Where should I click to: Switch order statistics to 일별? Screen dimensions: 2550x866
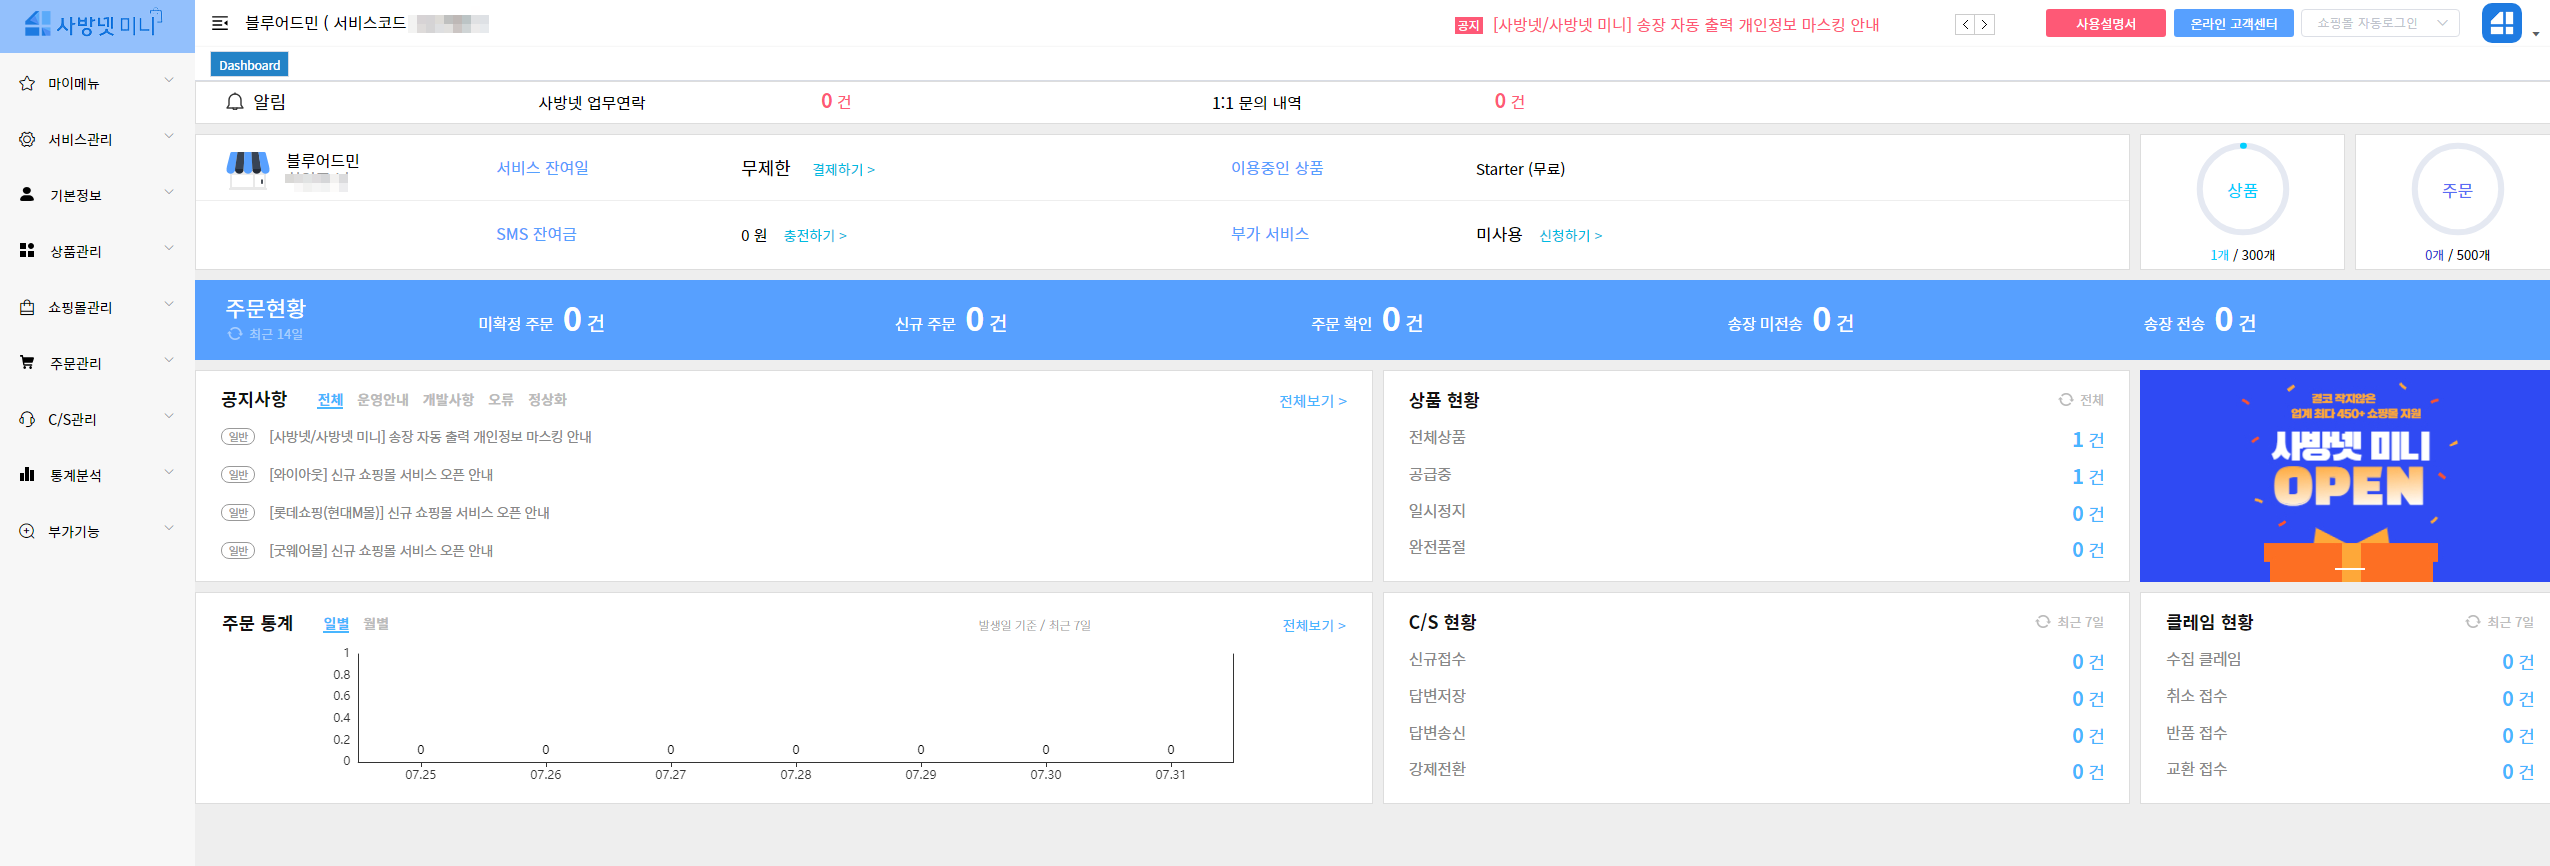(336, 624)
